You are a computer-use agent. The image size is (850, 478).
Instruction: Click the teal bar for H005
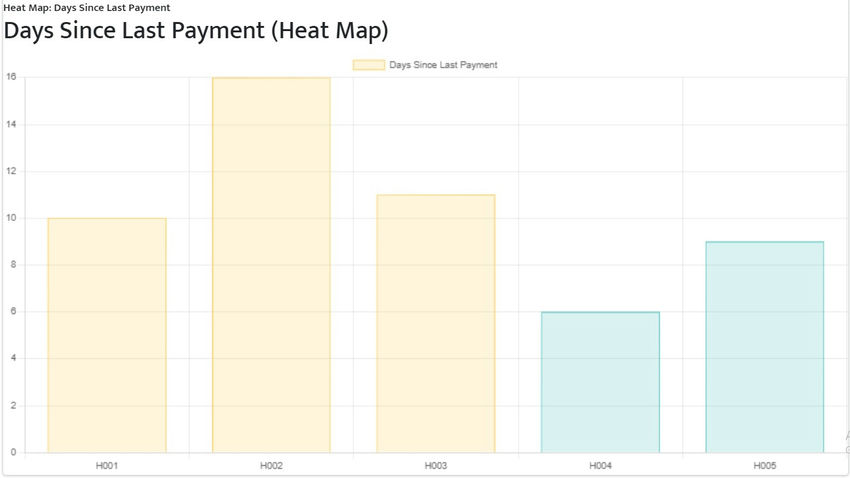point(764,347)
